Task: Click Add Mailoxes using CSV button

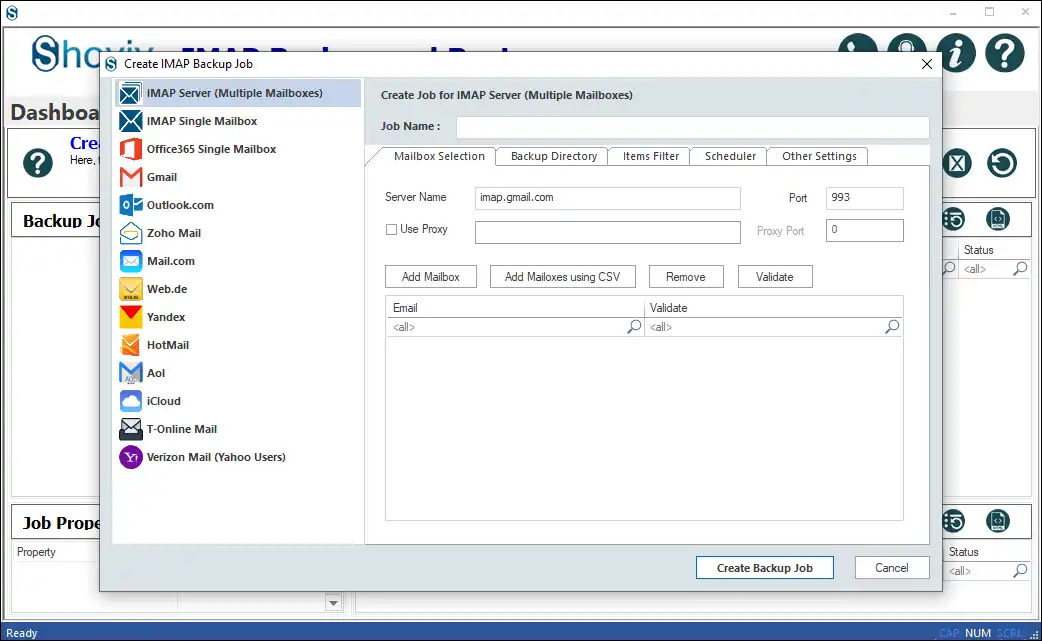Action: (x=562, y=277)
